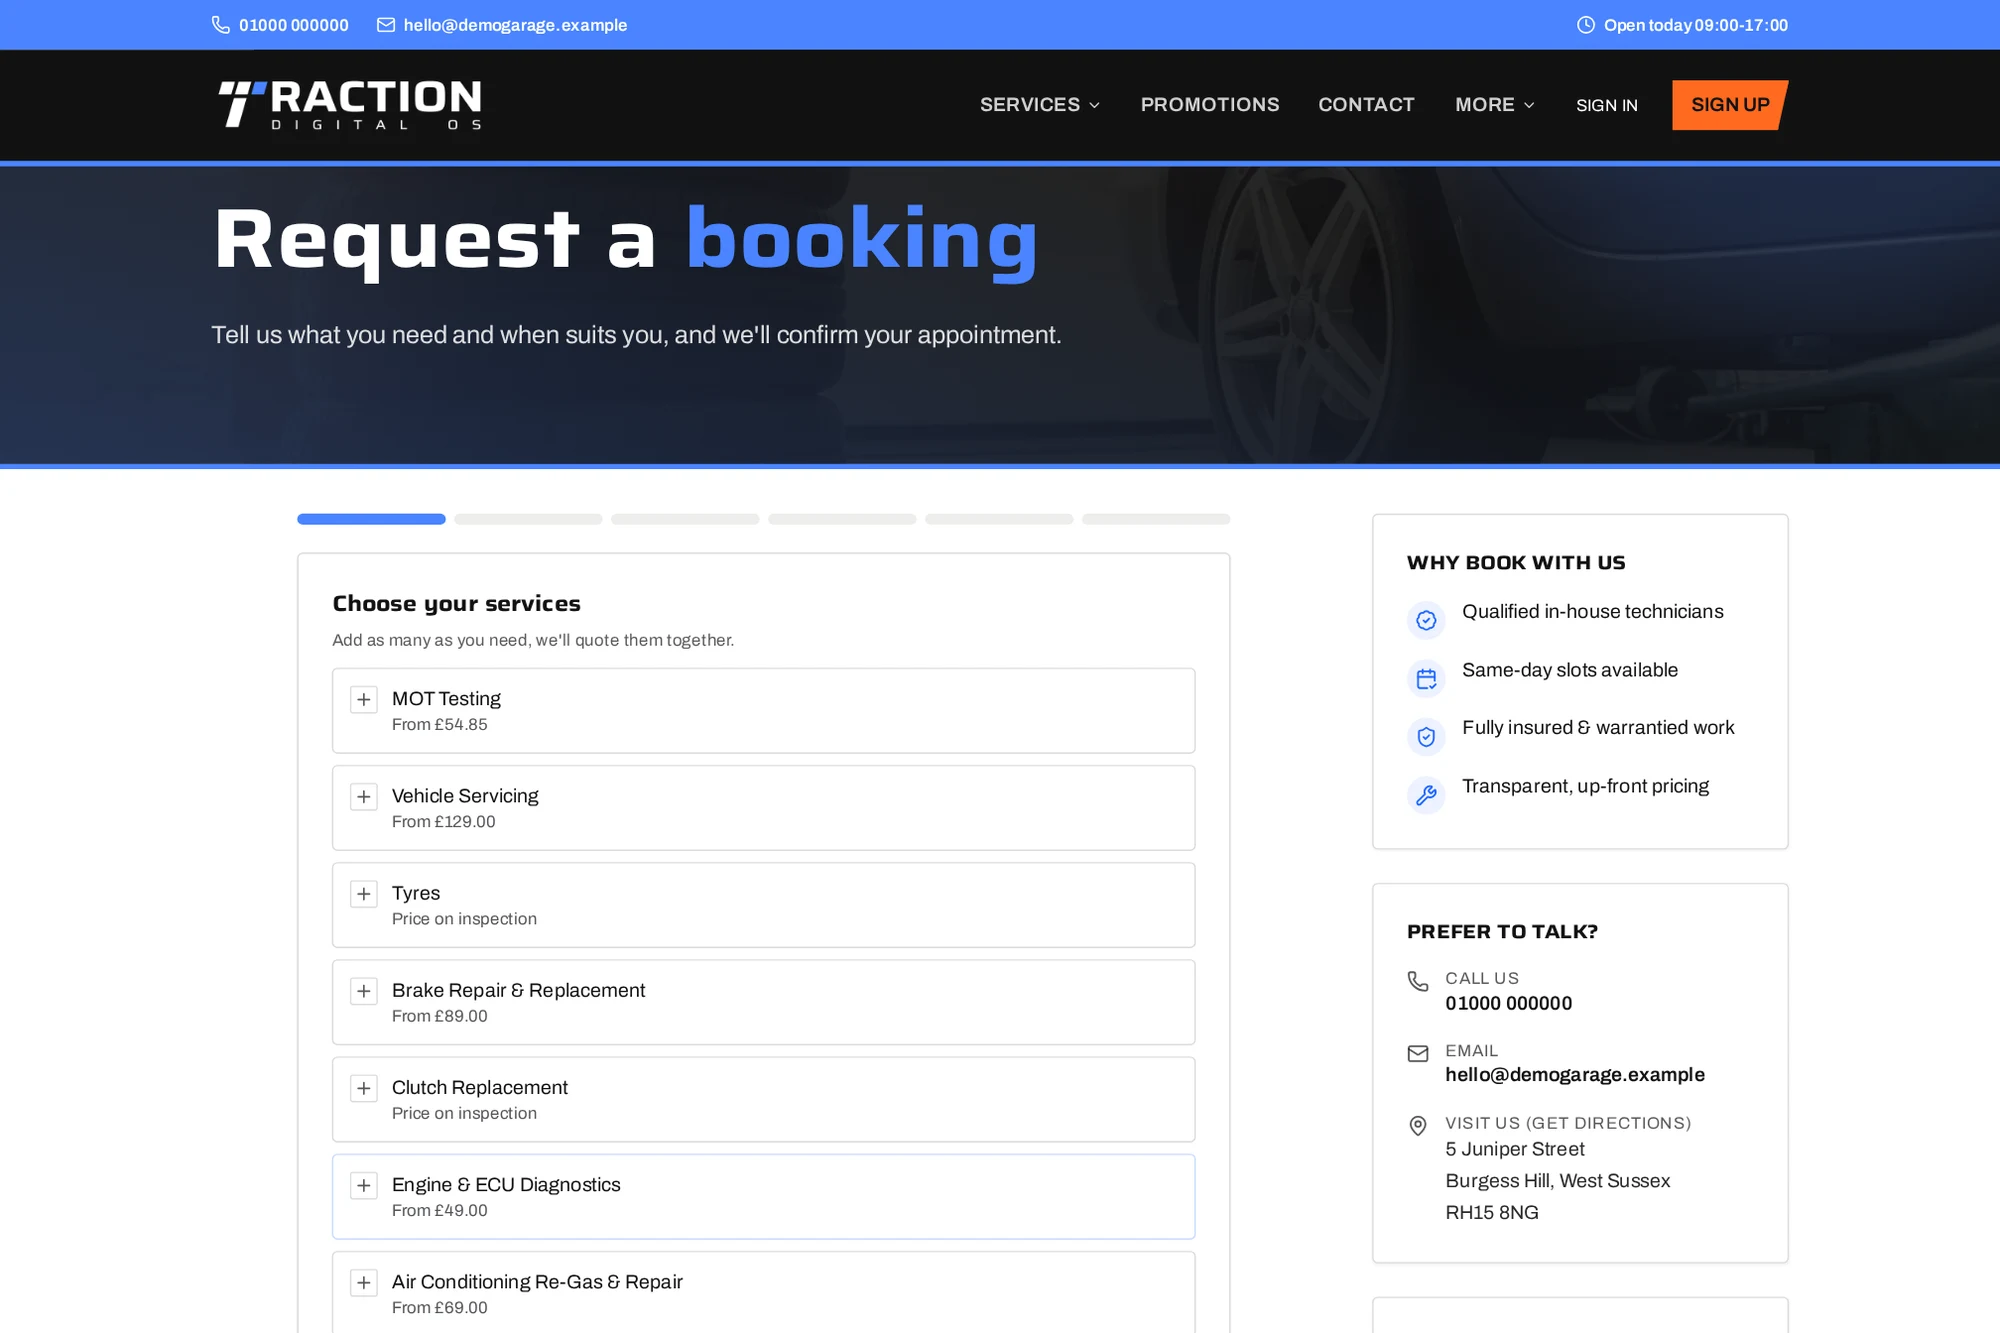Viewport: 2000px width, 1333px height.
Task: Call 01000 000000 from the top bar
Action: (294, 25)
